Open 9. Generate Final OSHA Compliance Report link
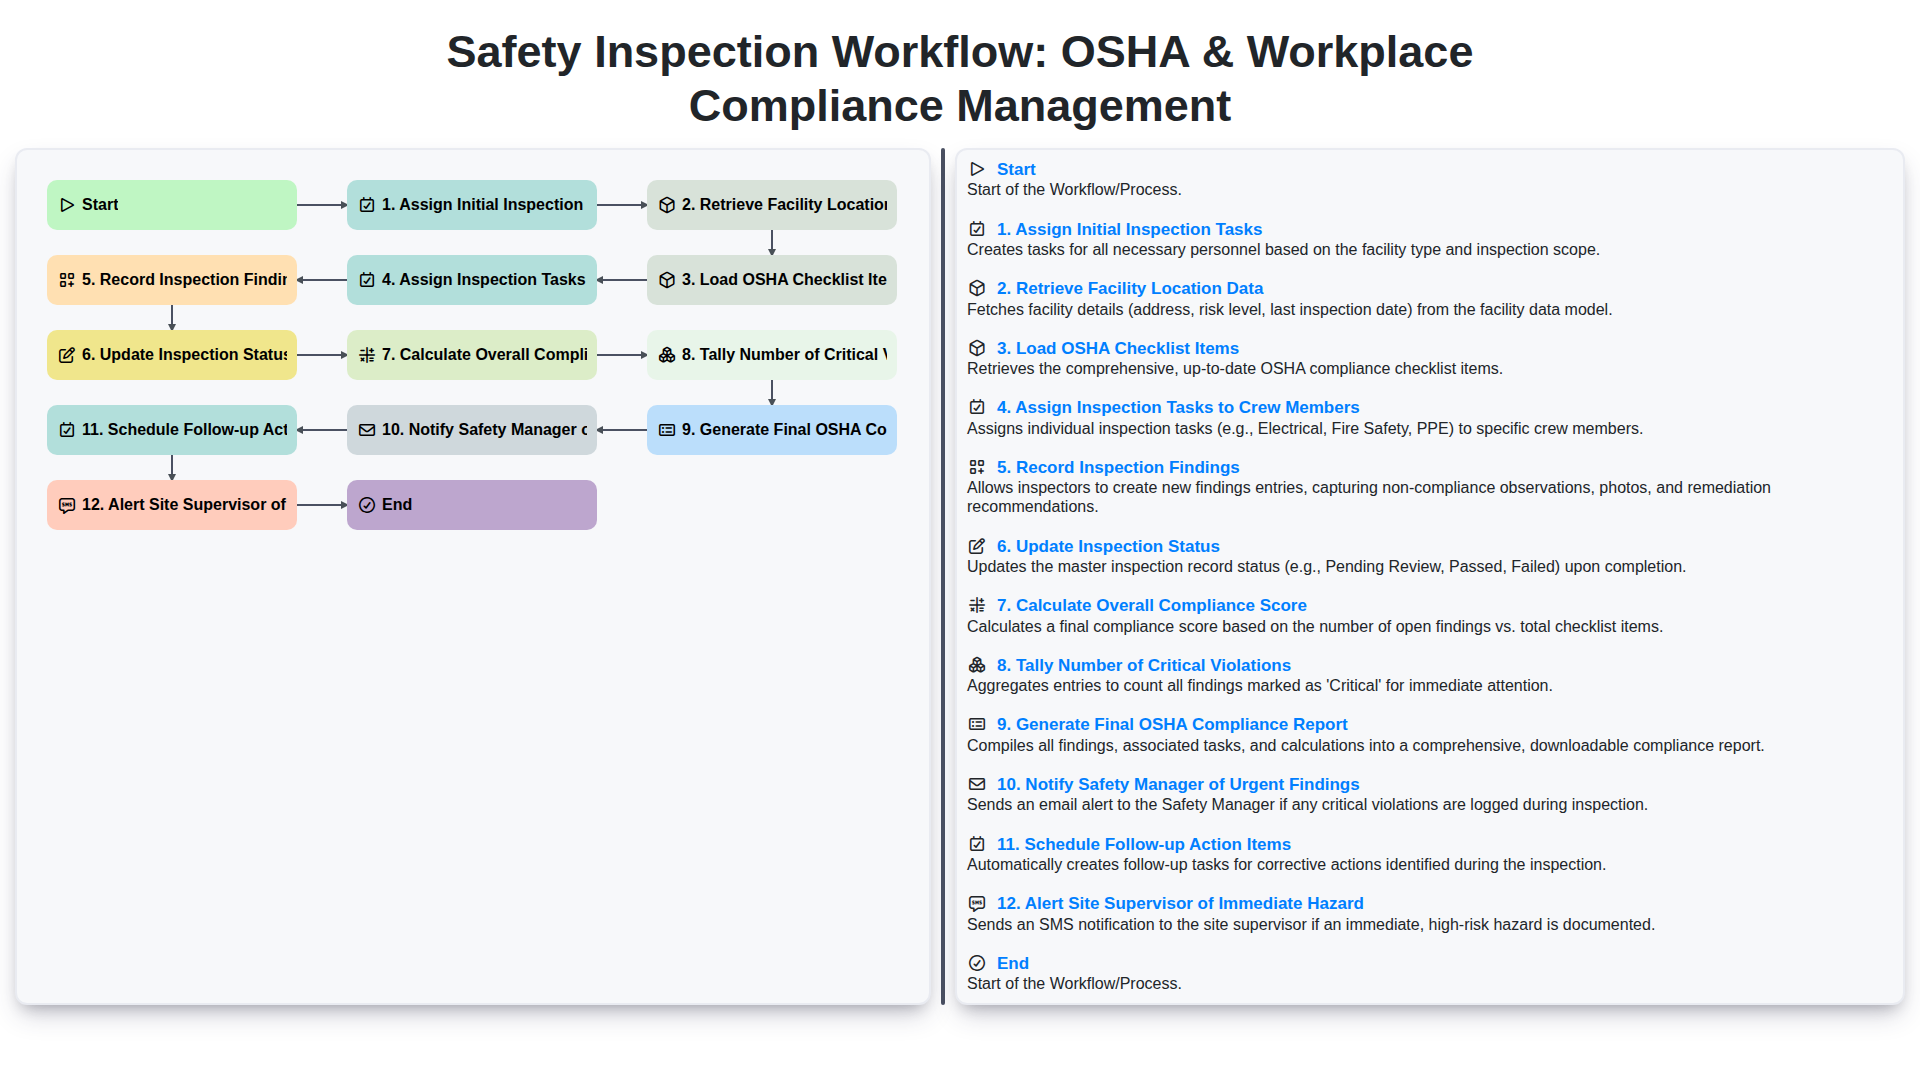Viewport: 1920px width, 1080px height. pyautogui.click(x=1172, y=724)
